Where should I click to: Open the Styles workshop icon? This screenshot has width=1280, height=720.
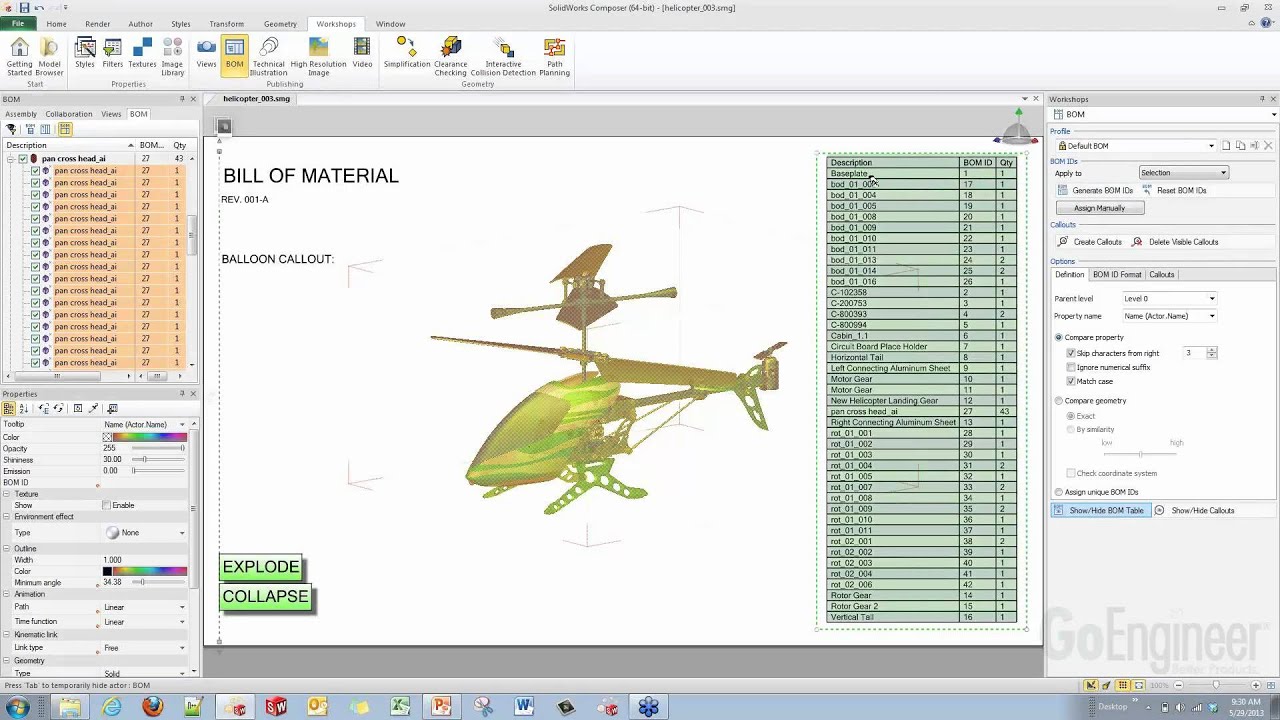click(85, 54)
